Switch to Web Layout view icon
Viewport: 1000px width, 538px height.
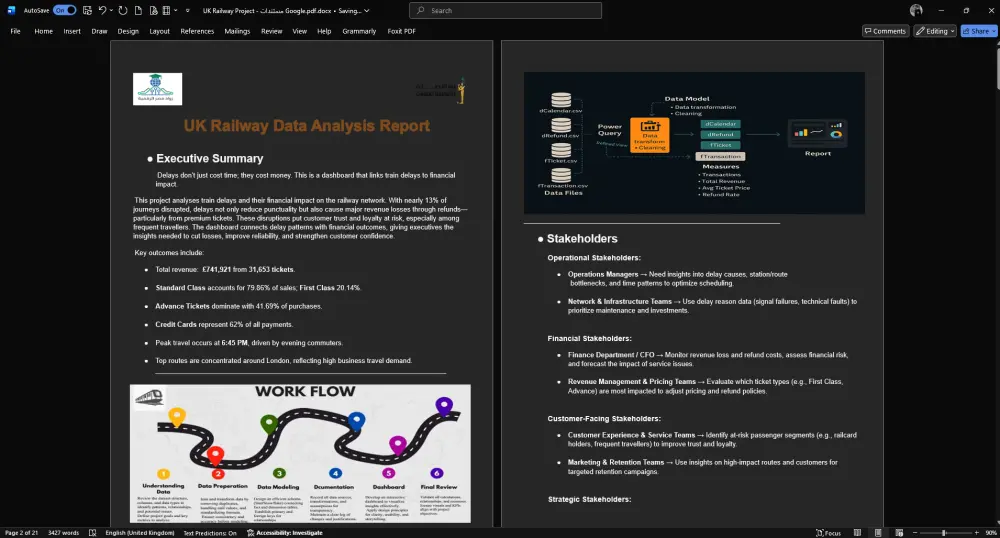point(899,533)
